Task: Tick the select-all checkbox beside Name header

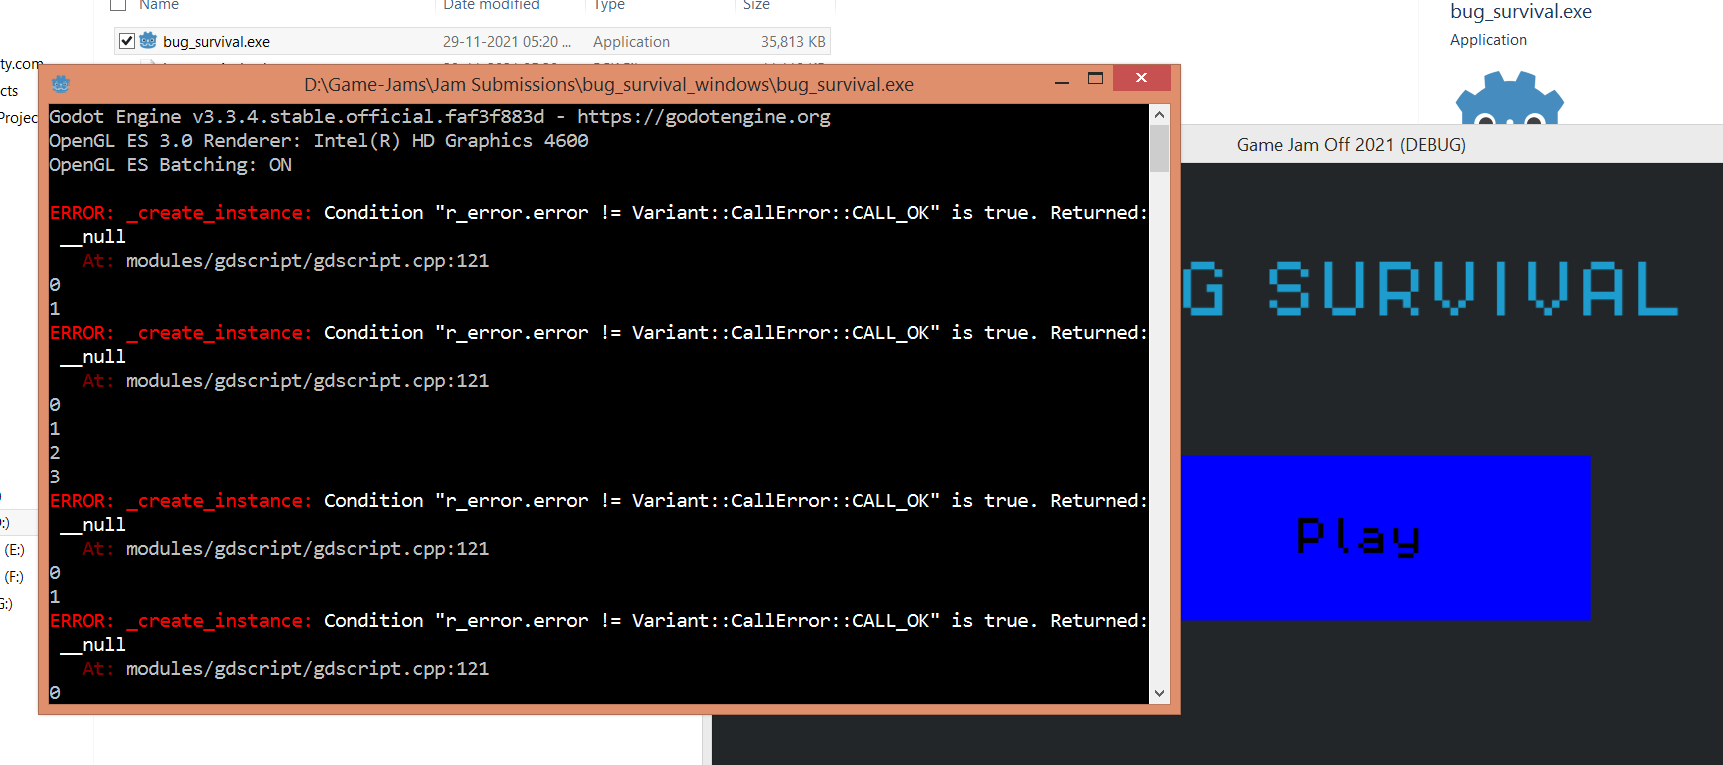Action: (118, 5)
